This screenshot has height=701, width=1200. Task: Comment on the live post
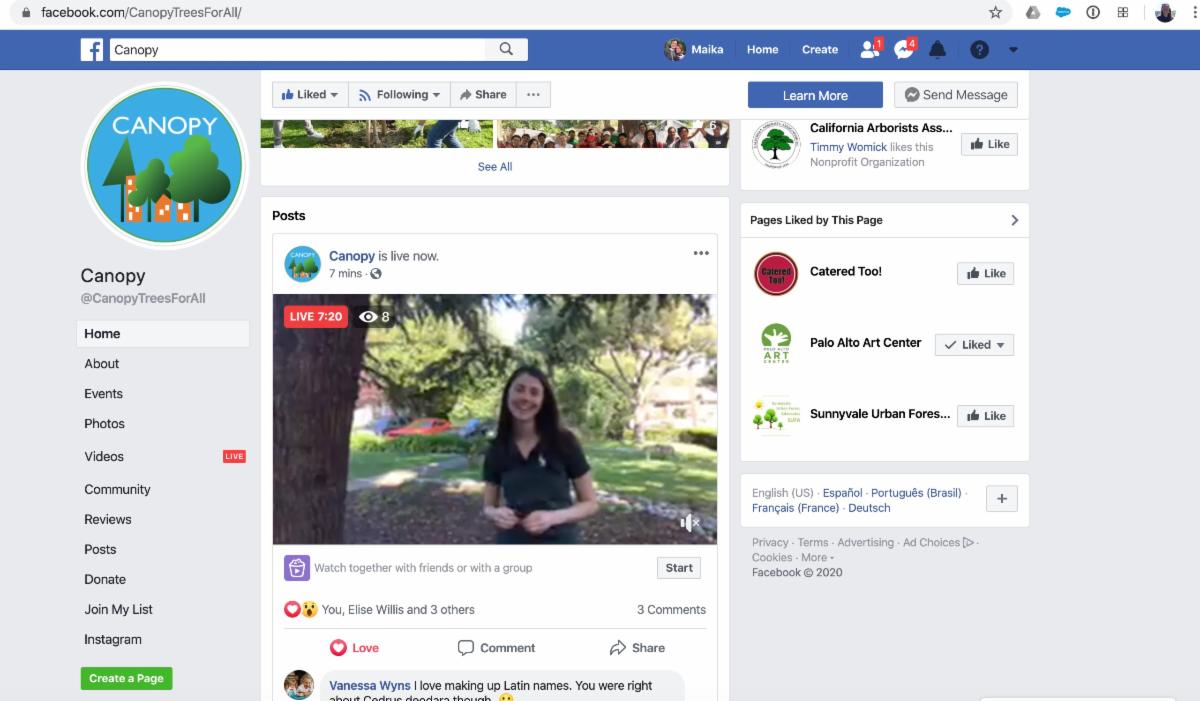496,648
